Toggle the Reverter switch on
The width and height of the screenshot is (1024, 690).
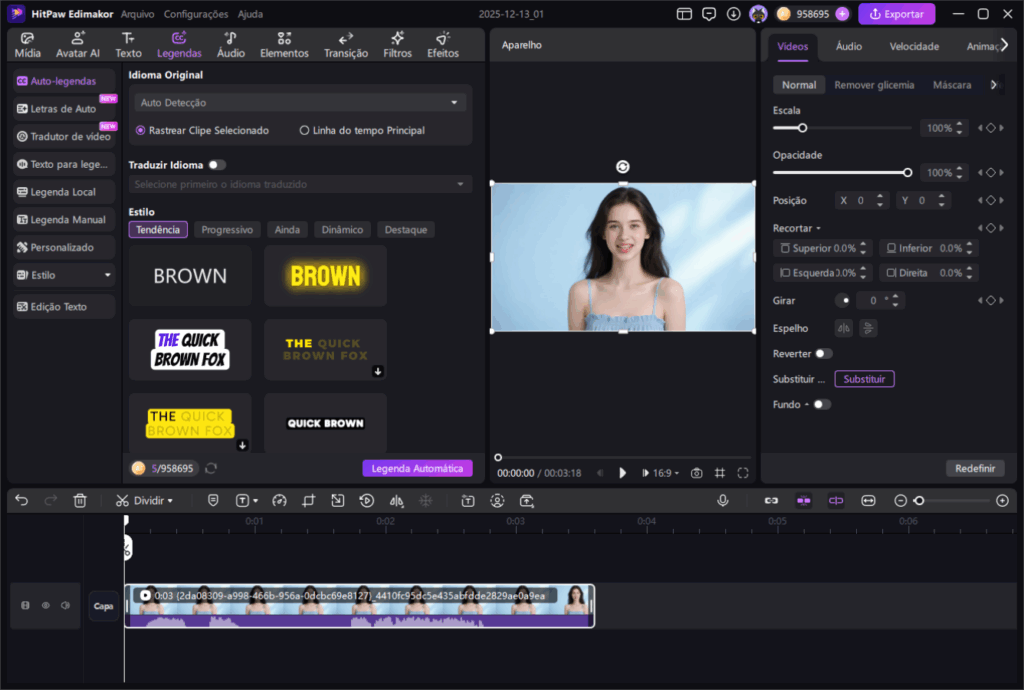click(x=823, y=354)
